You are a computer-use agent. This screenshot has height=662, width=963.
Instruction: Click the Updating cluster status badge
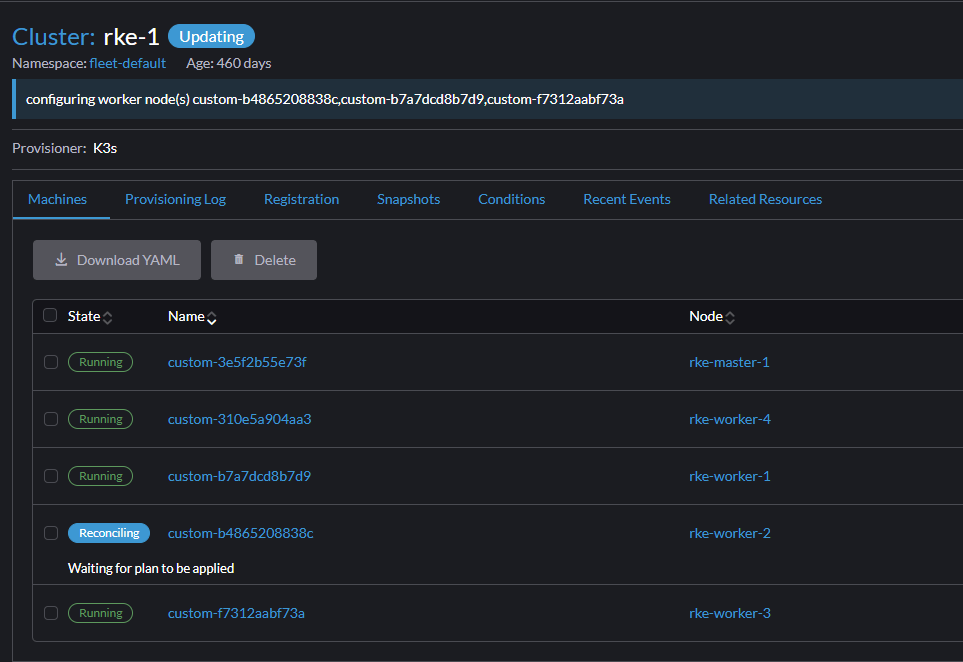[x=211, y=37]
